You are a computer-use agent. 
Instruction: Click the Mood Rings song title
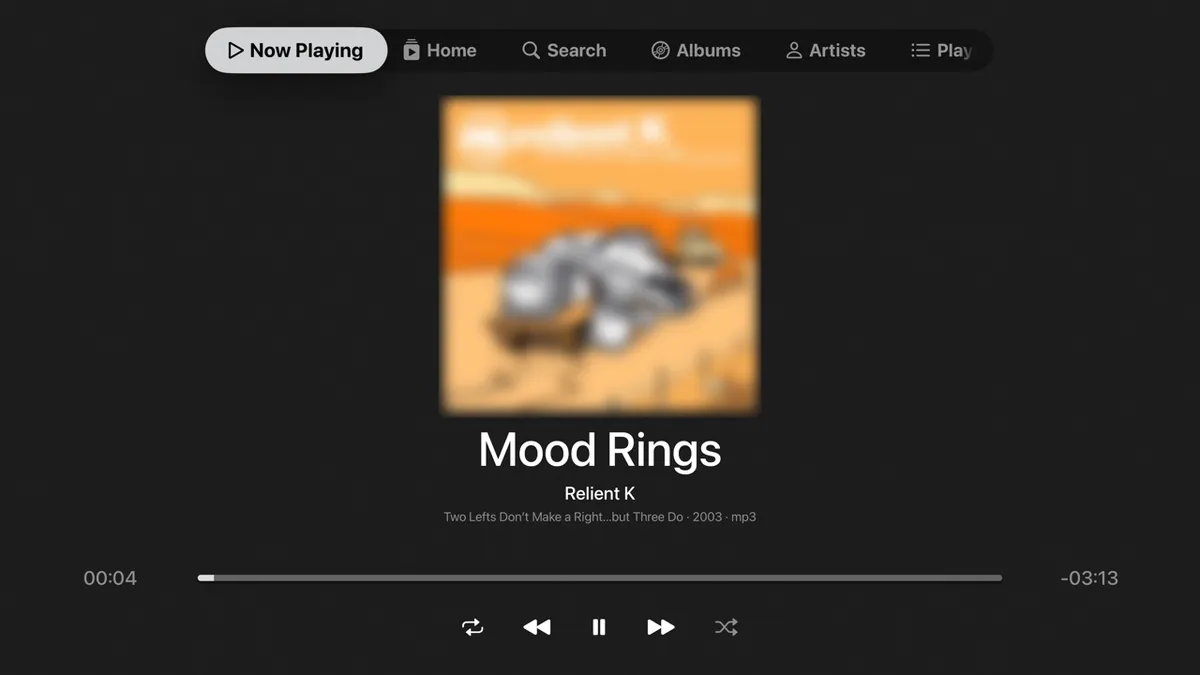(x=600, y=449)
